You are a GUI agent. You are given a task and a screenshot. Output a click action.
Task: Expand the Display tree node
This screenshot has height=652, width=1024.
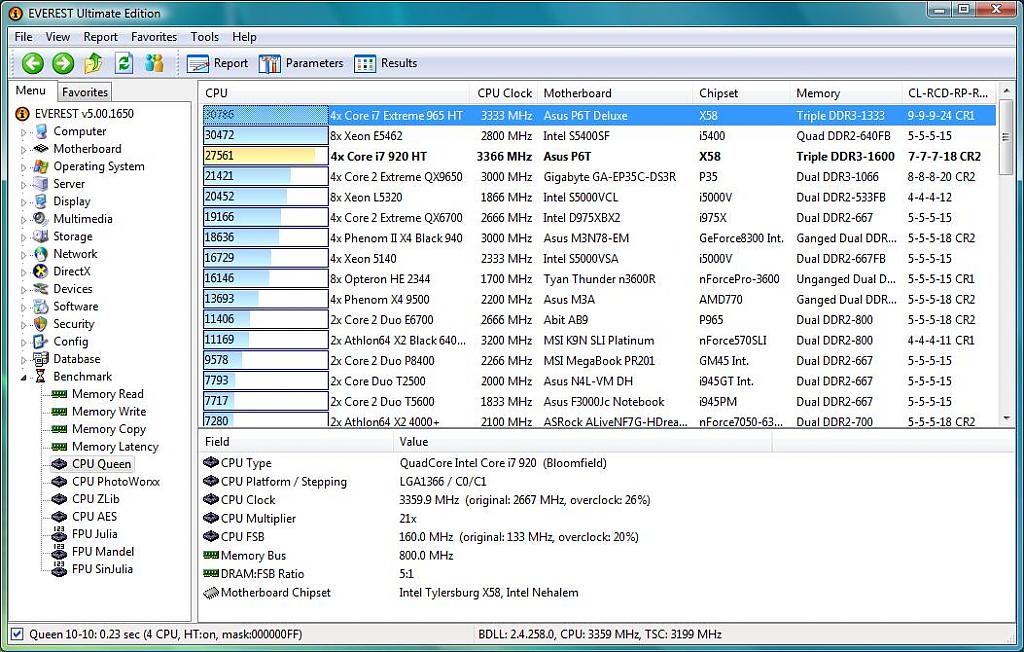point(24,202)
